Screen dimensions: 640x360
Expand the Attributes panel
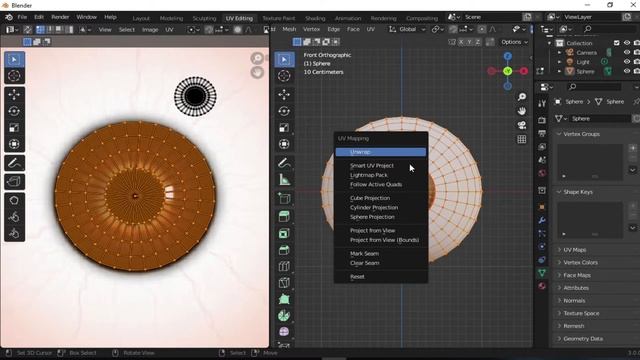pyautogui.click(x=576, y=288)
